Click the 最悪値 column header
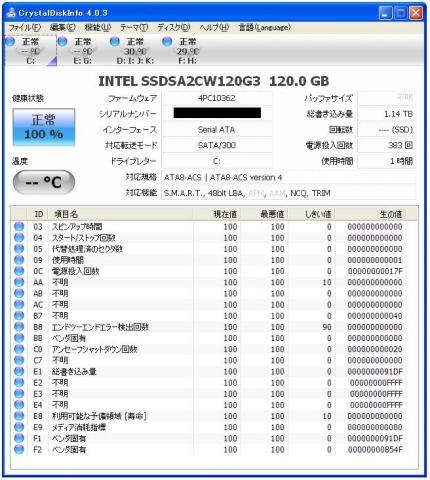Screen dimensions: 430x480 click(264, 214)
